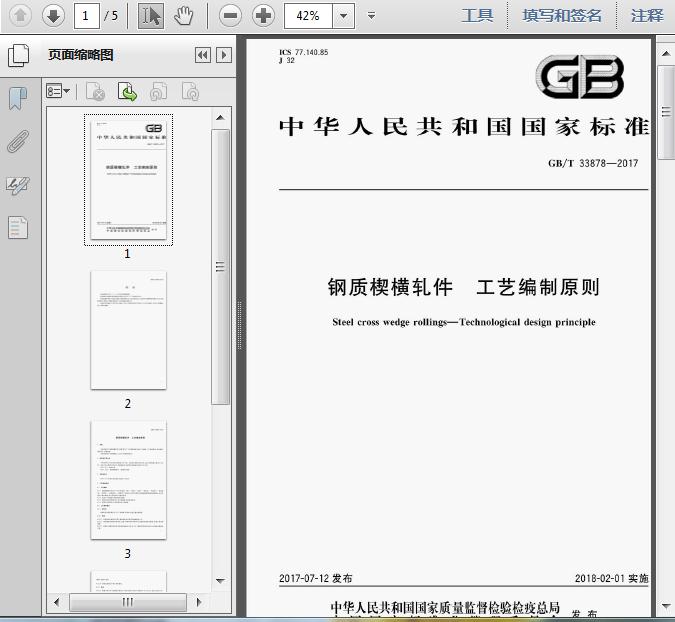Expand the navigation pane with right arrow
Screen dimensions: 675x622
(x=224, y=55)
